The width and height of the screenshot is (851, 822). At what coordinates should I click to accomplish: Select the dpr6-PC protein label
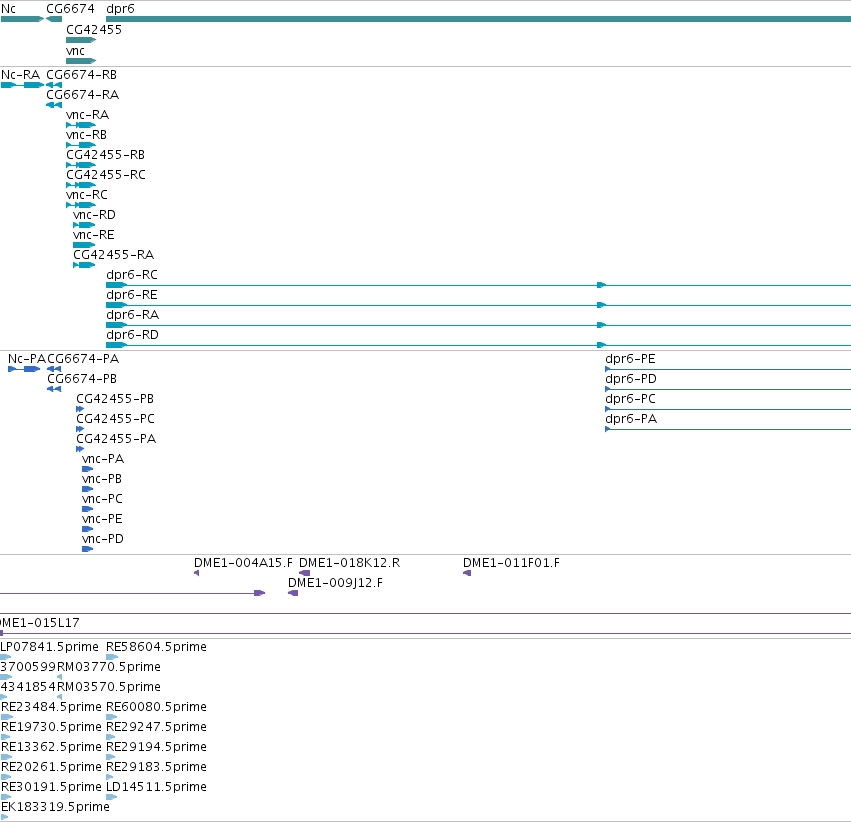click(x=630, y=399)
